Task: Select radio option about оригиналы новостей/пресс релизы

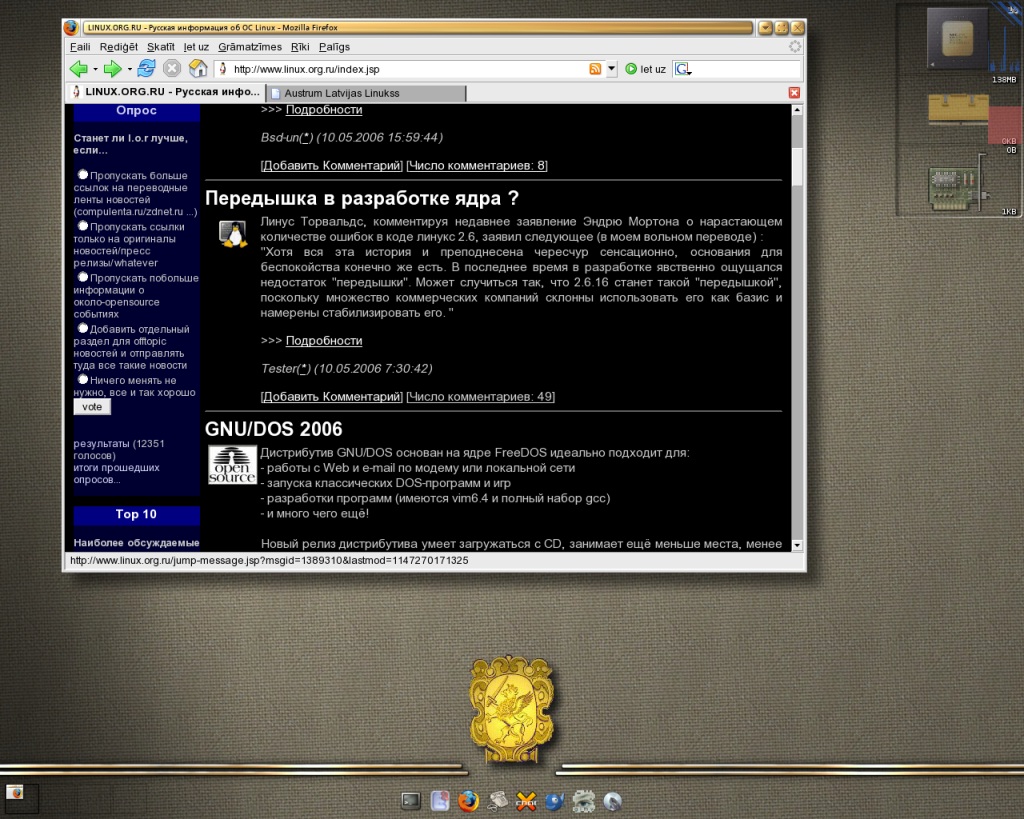Action: (x=83, y=226)
